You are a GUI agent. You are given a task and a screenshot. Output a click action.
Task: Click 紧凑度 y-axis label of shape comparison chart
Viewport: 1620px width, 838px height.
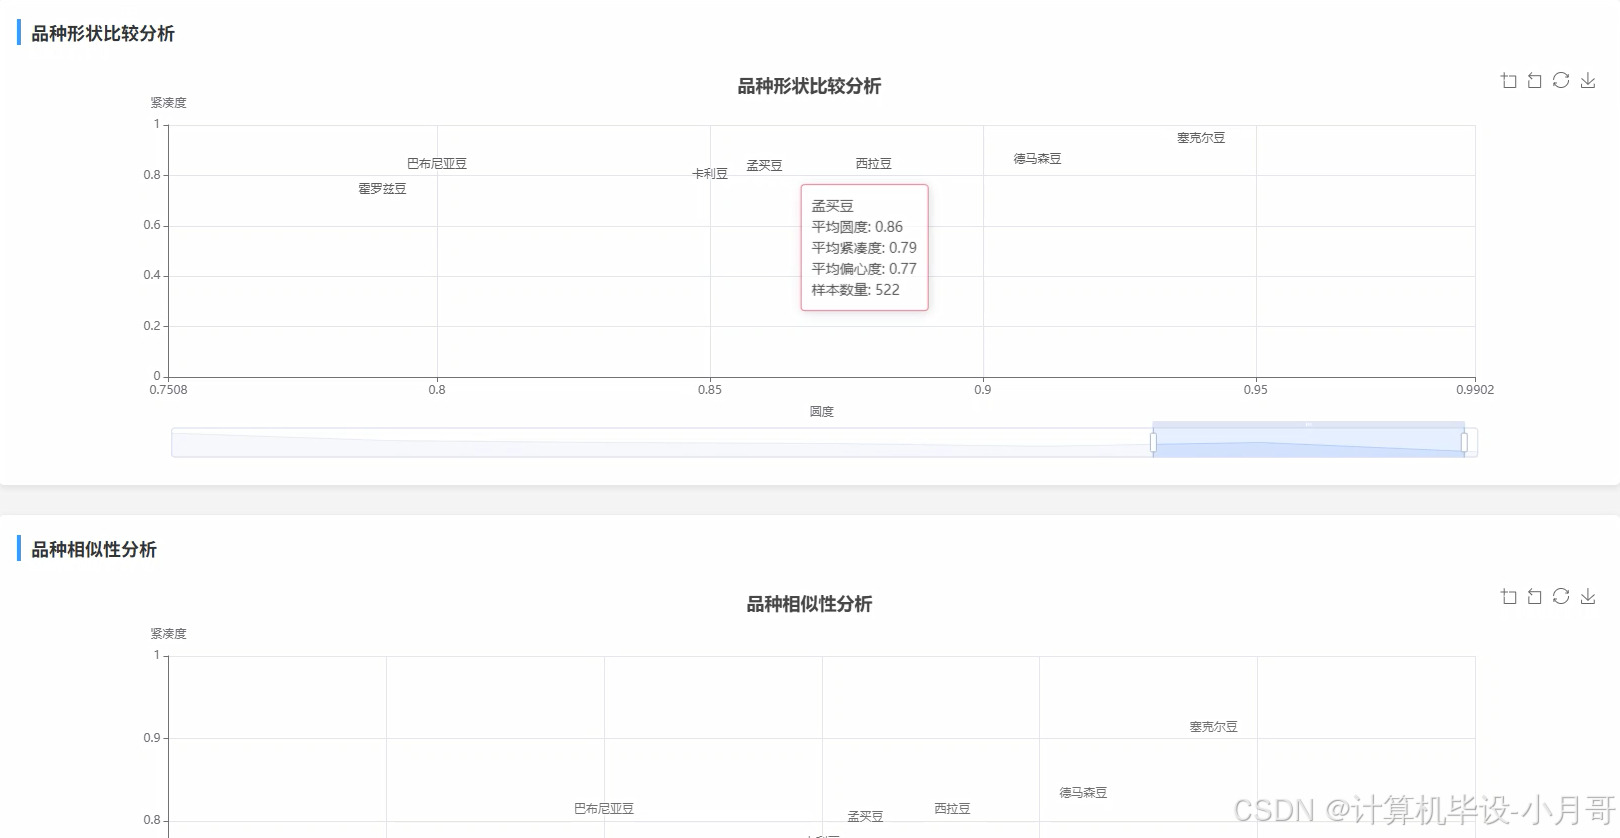[169, 103]
